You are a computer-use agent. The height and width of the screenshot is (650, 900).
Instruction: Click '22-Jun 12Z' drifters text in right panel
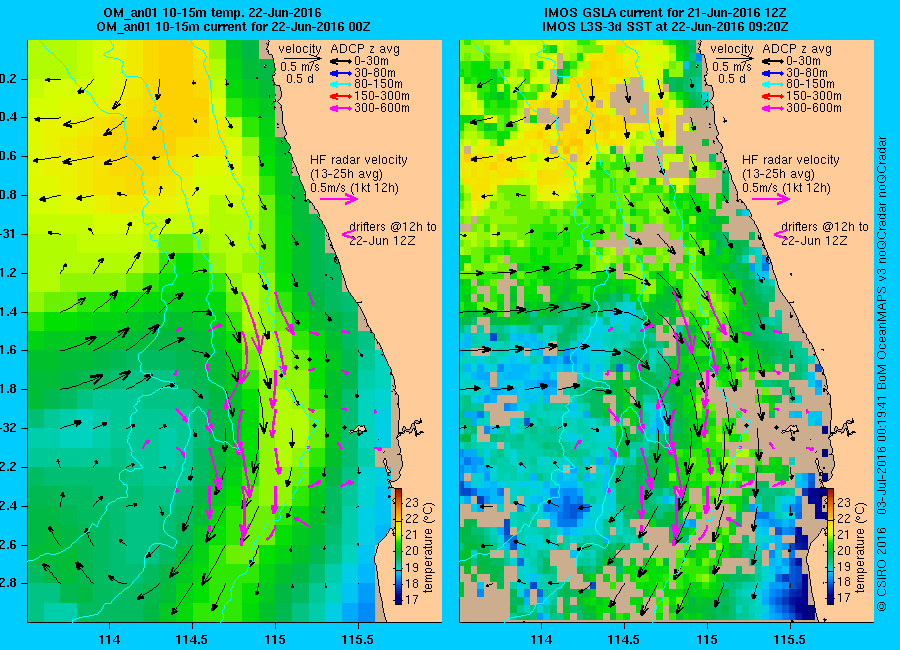point(814,241)
